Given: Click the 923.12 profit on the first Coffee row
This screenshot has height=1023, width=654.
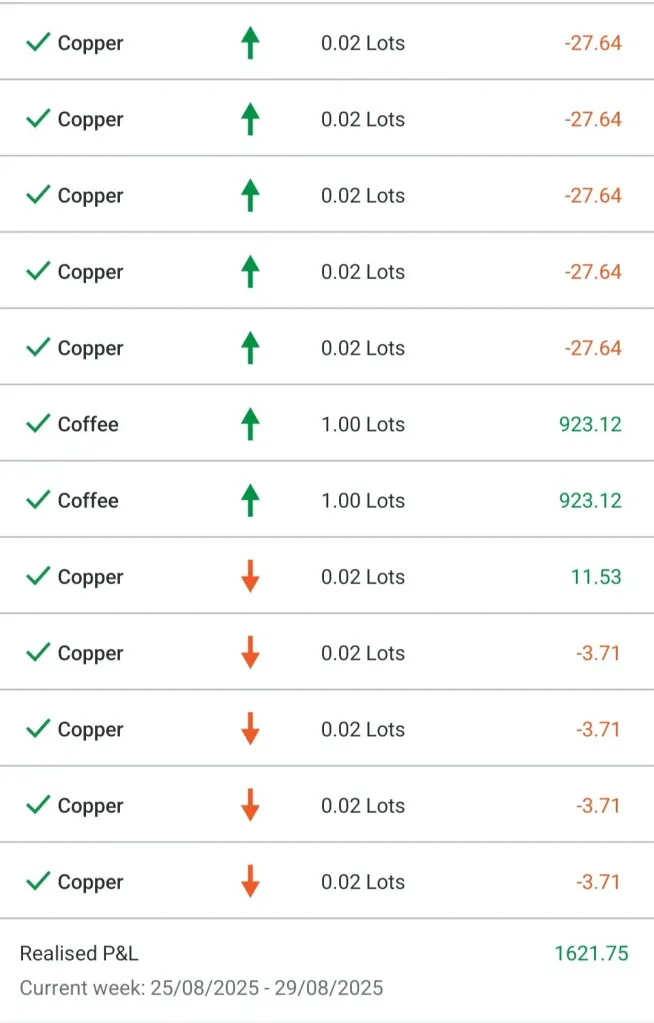Looking at the screenshot, I should [x=590, y=424].
